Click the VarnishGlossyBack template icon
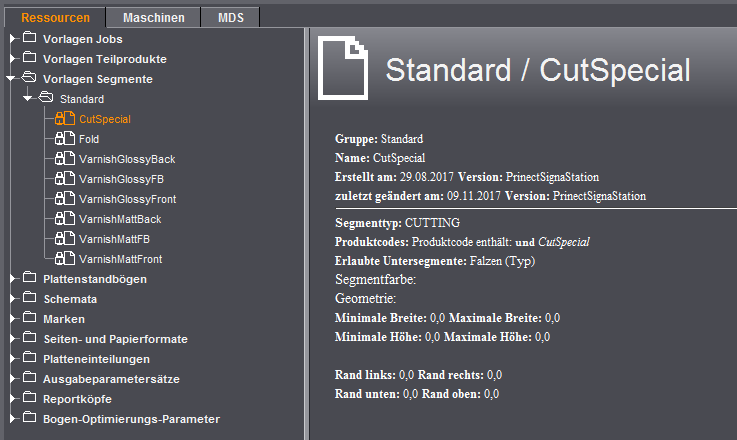 click(64, 158)
